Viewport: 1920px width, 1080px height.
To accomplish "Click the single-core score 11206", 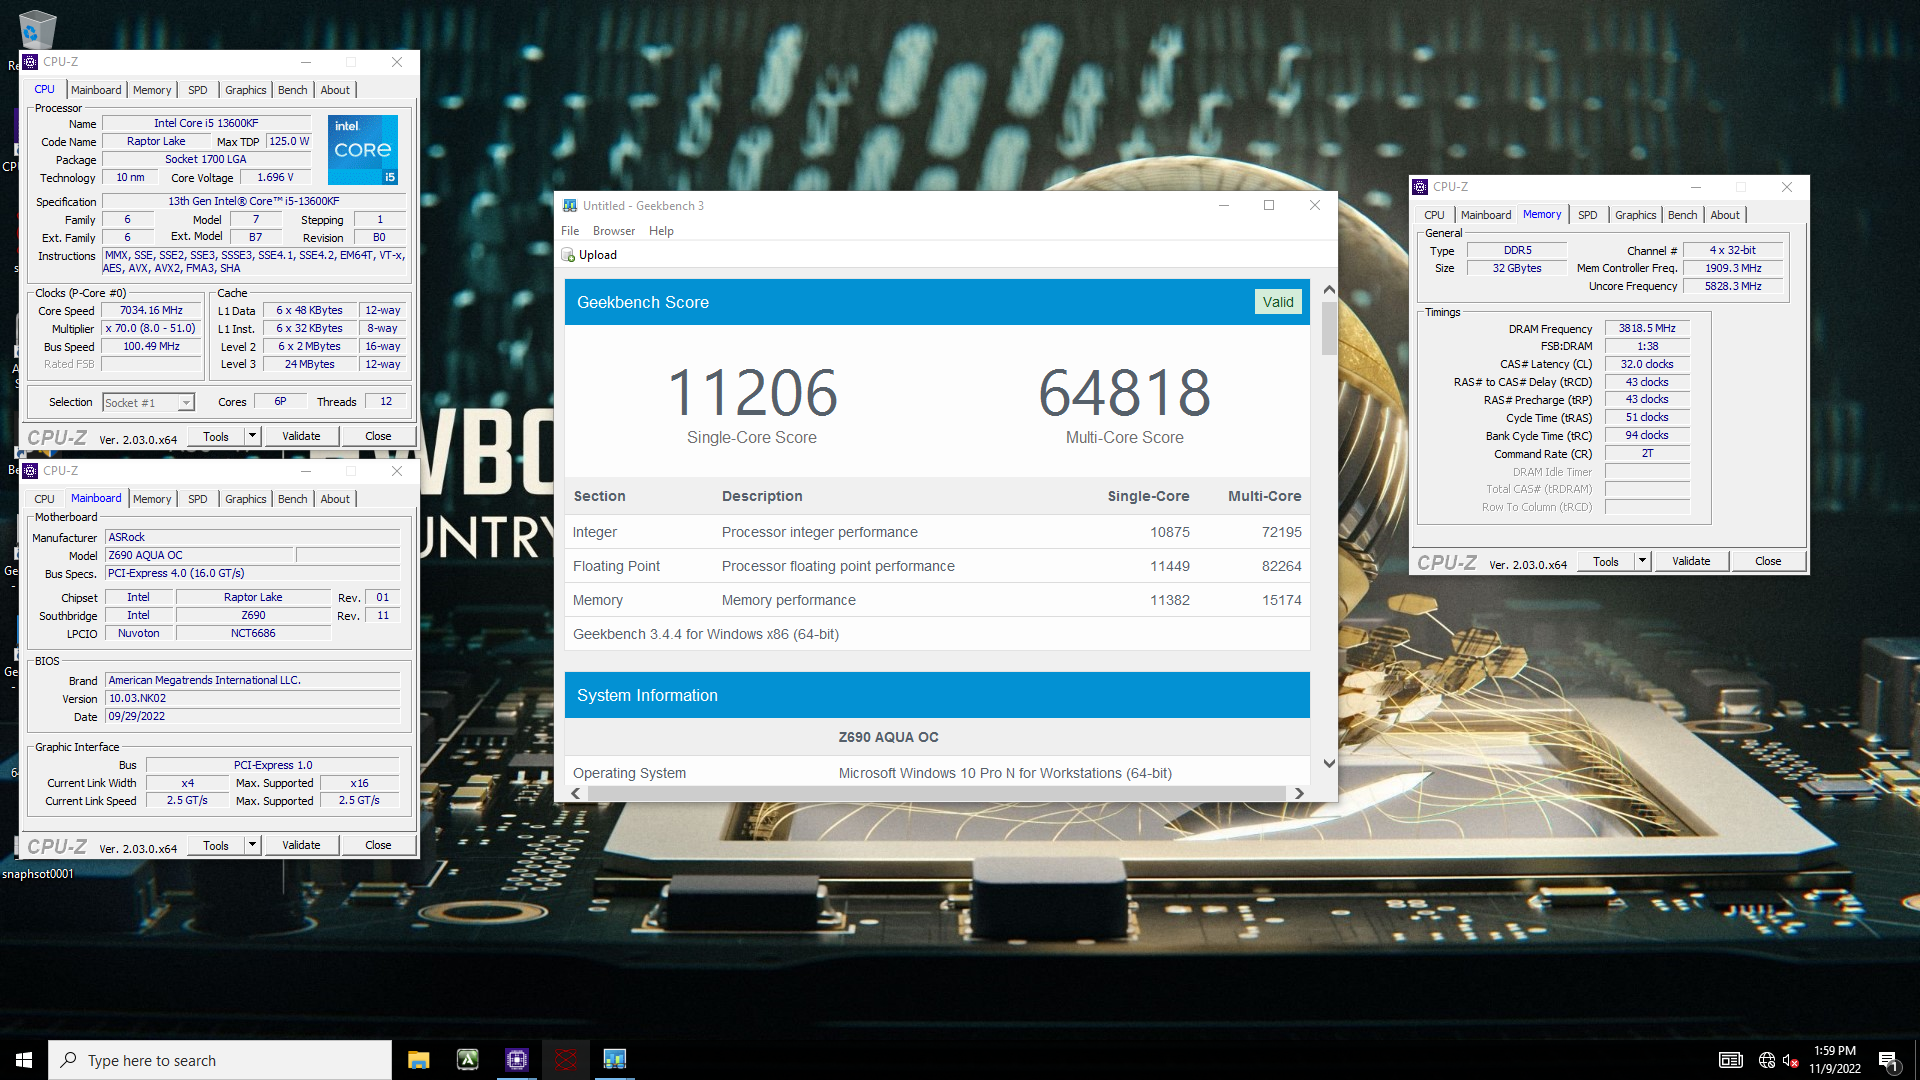I will coord(752,393).
